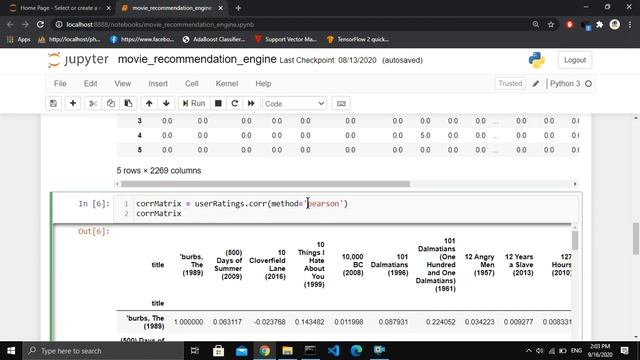Insert a cell below with the plus icon
This screenshot has height=360, width=640.
pos(73,104)
